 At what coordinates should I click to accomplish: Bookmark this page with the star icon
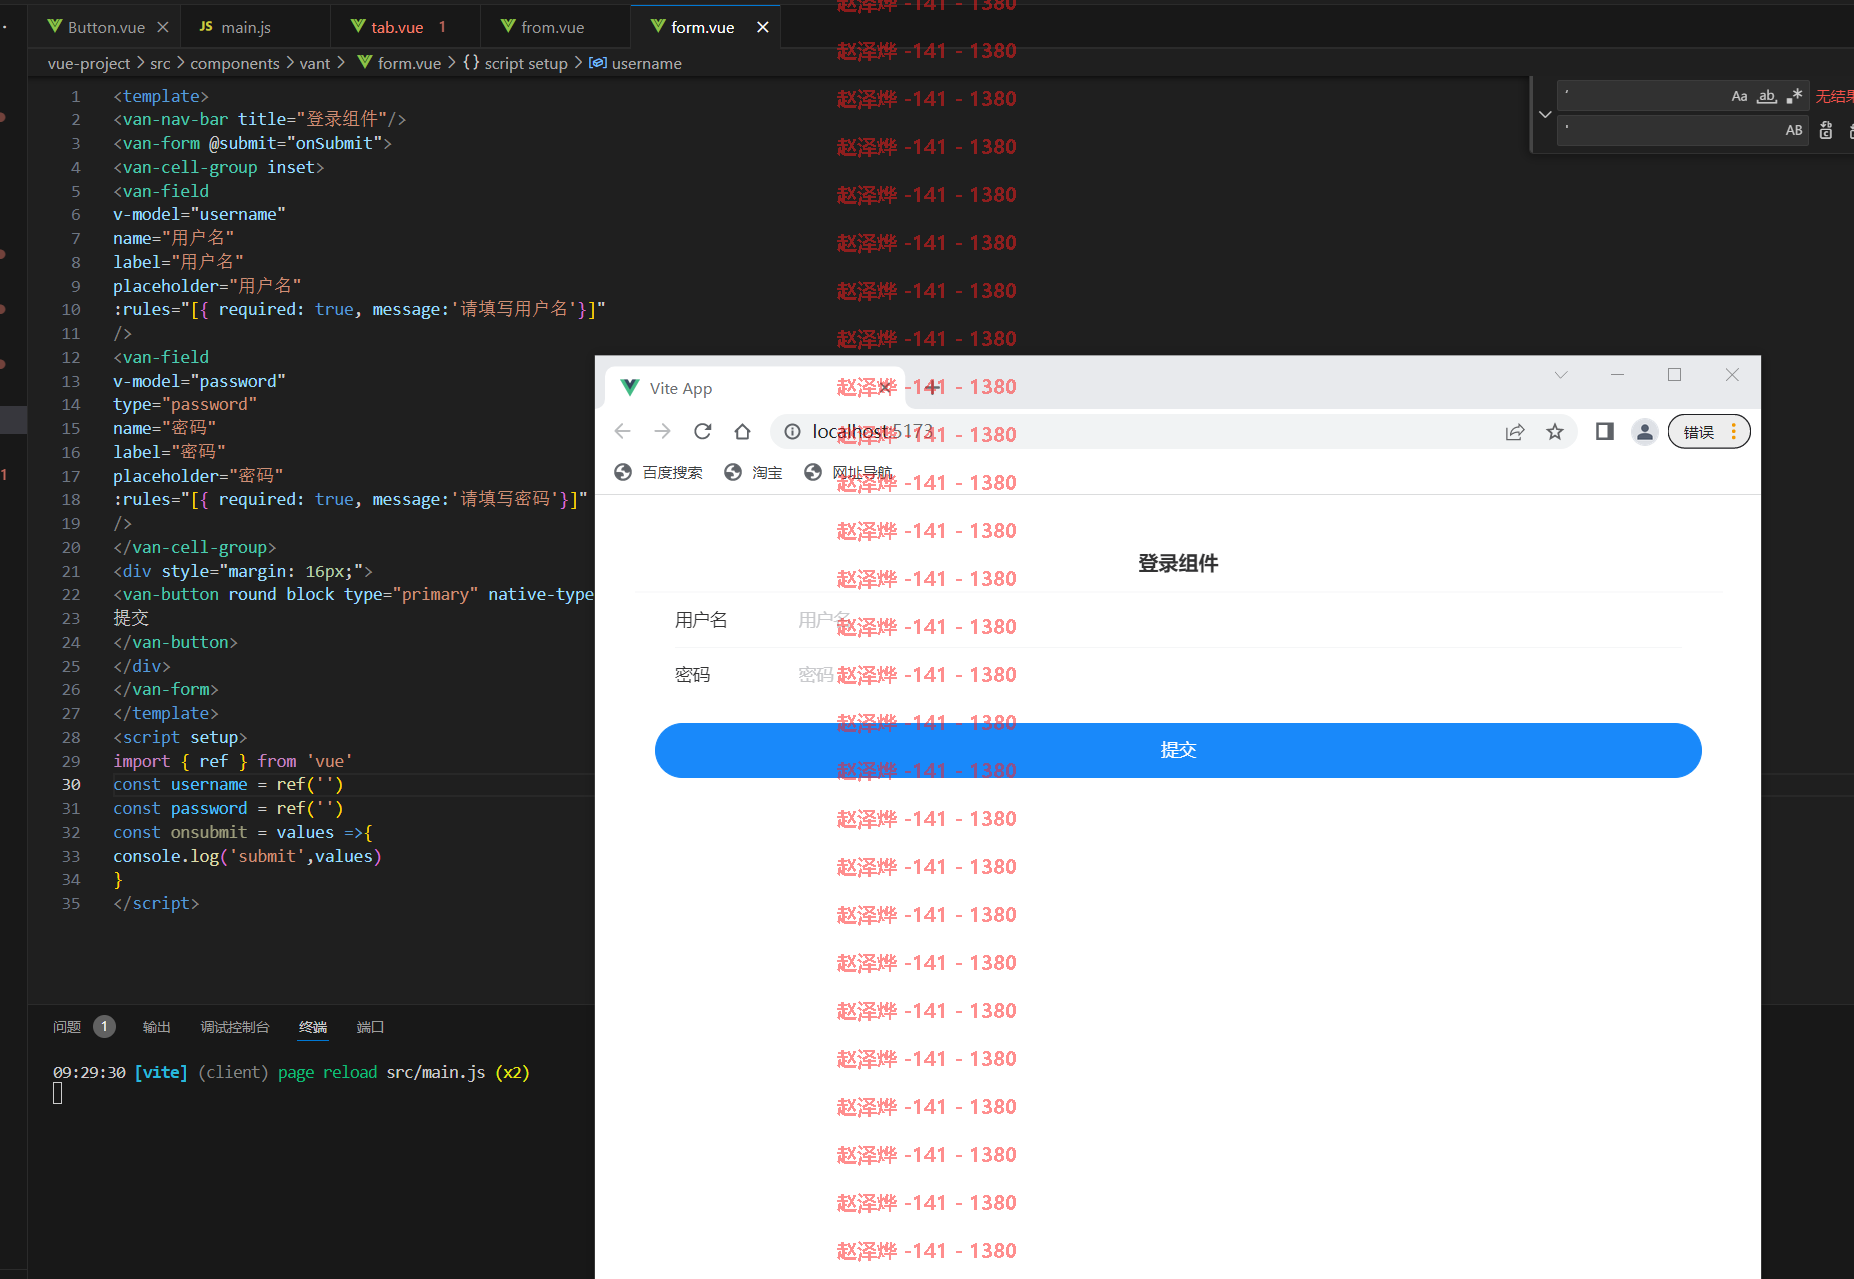1555,431
